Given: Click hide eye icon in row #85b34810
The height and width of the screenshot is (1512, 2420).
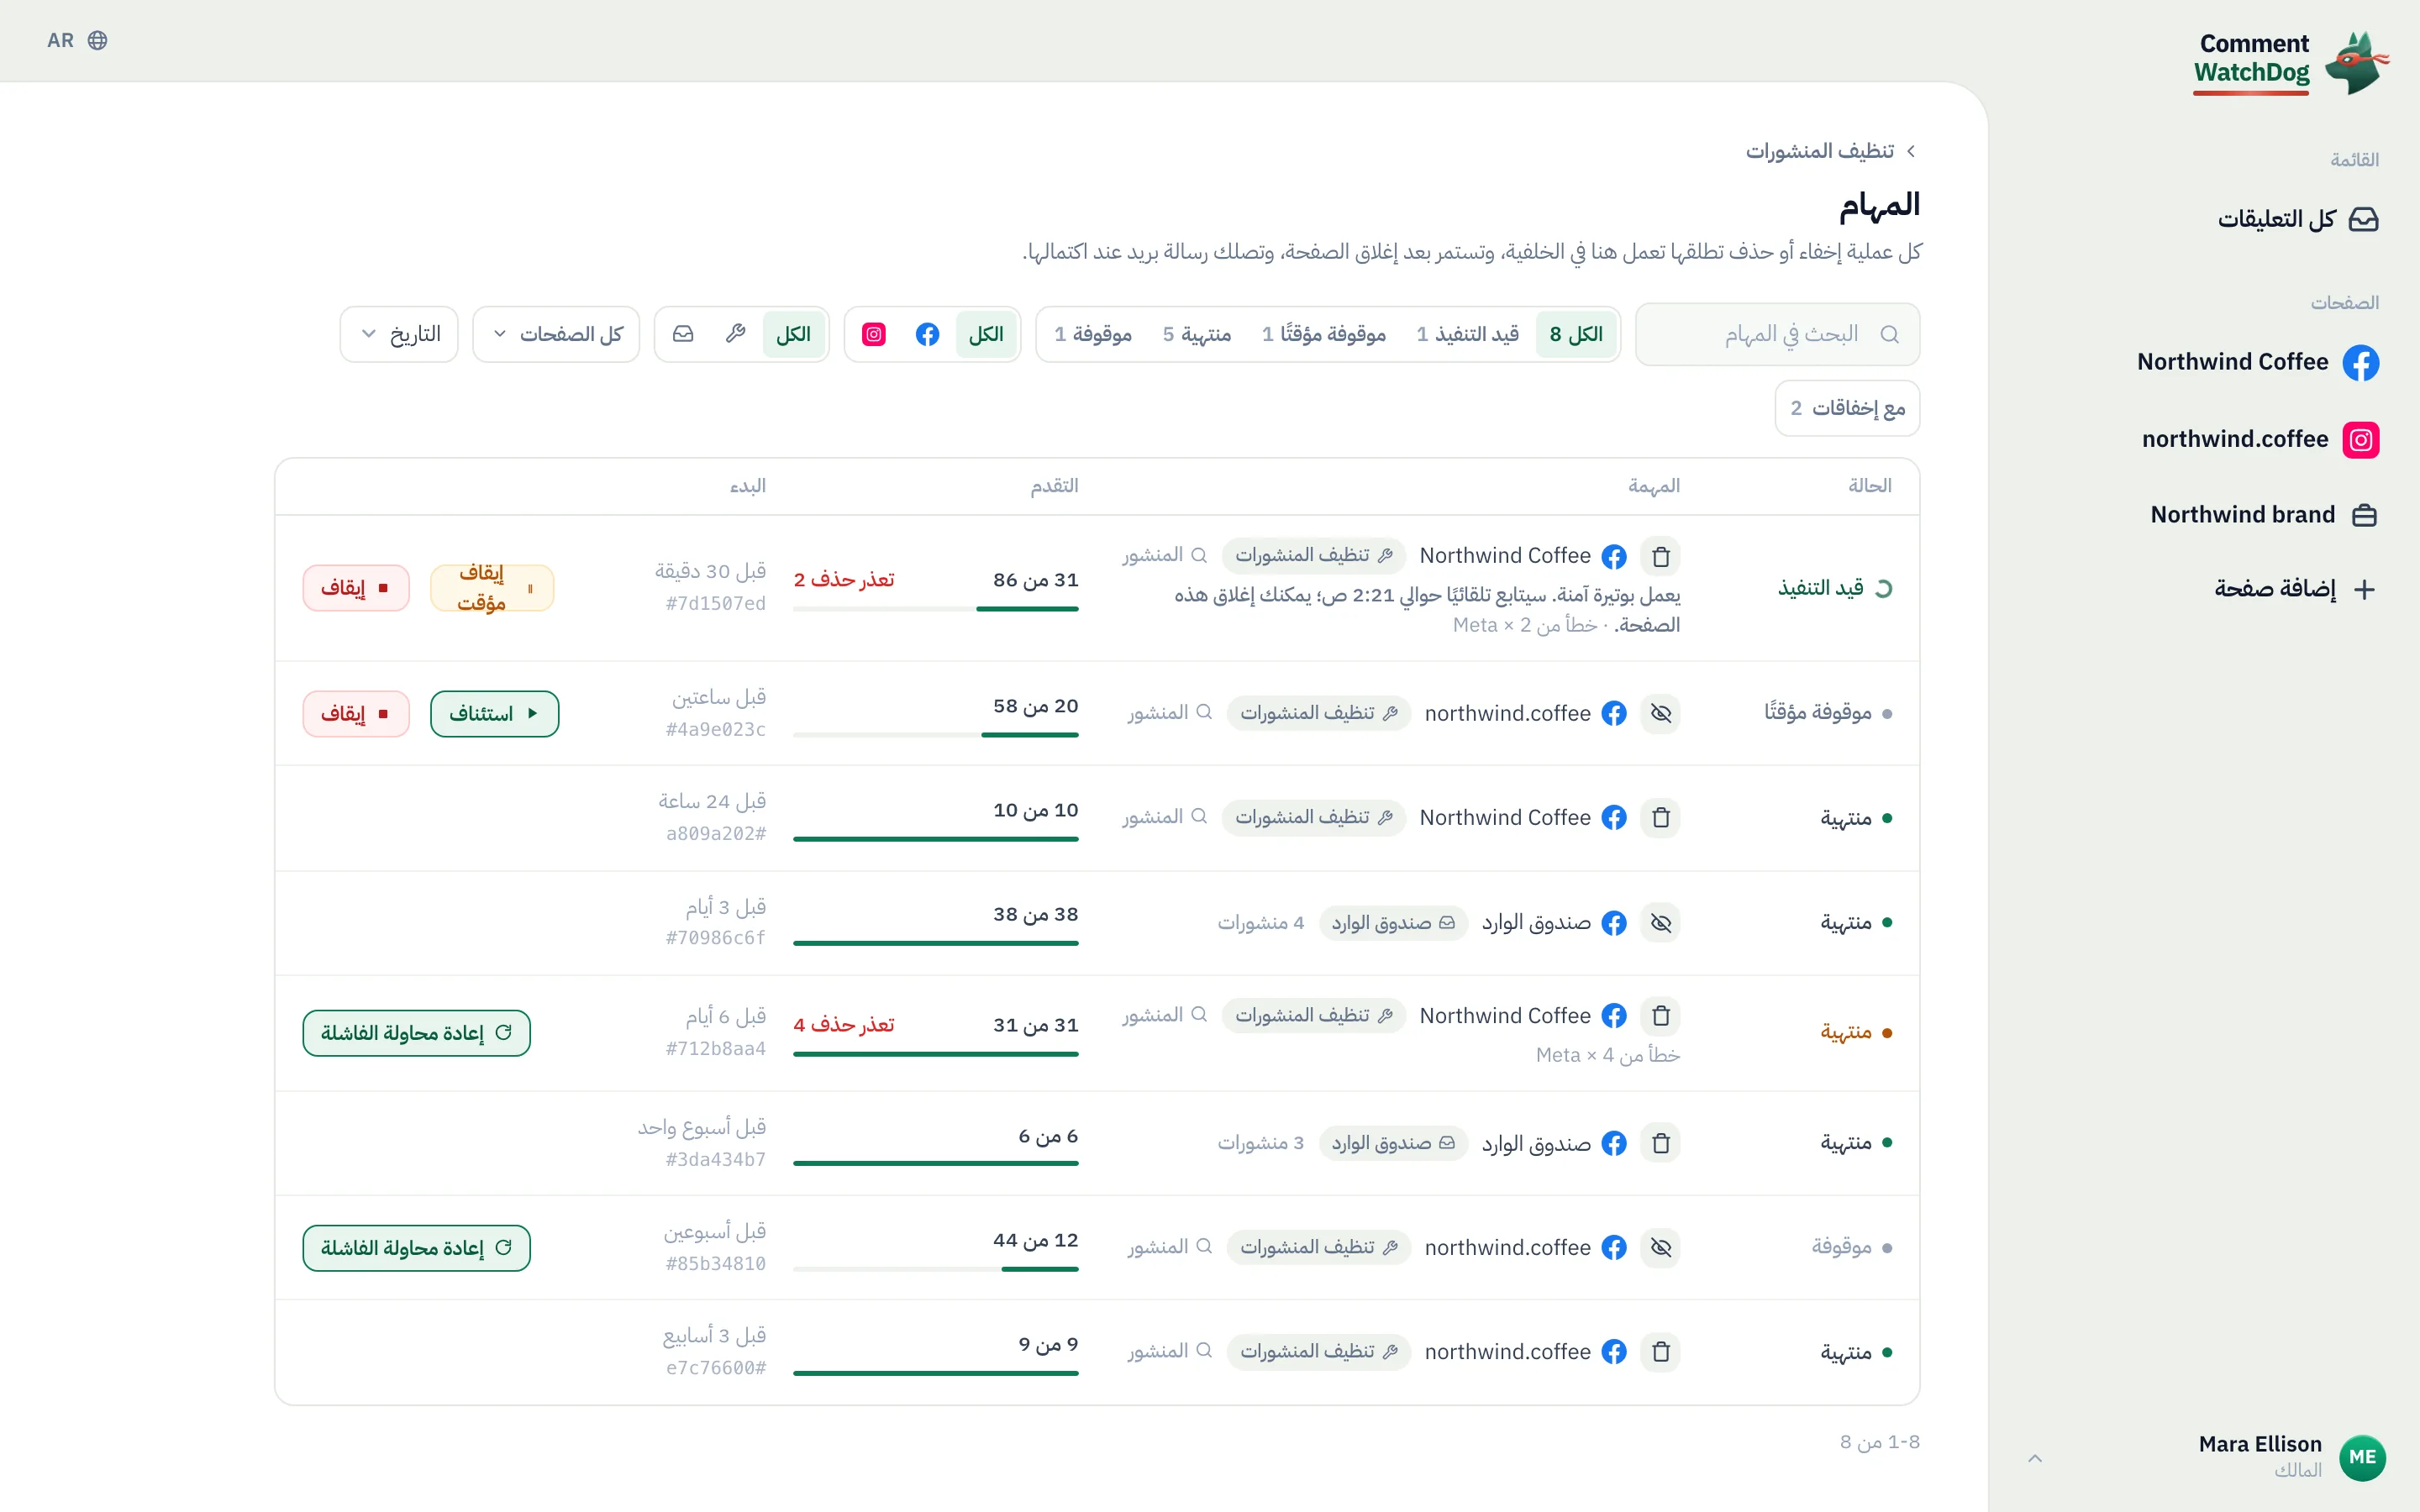Looking at the screenshot, I should pos(1661,1247).
